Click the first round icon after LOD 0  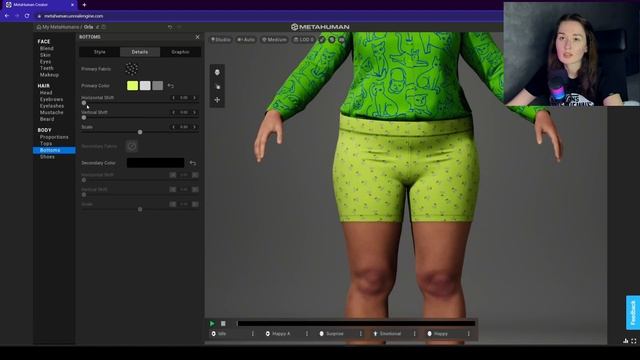pyautogui.click(x=322, y=40)
